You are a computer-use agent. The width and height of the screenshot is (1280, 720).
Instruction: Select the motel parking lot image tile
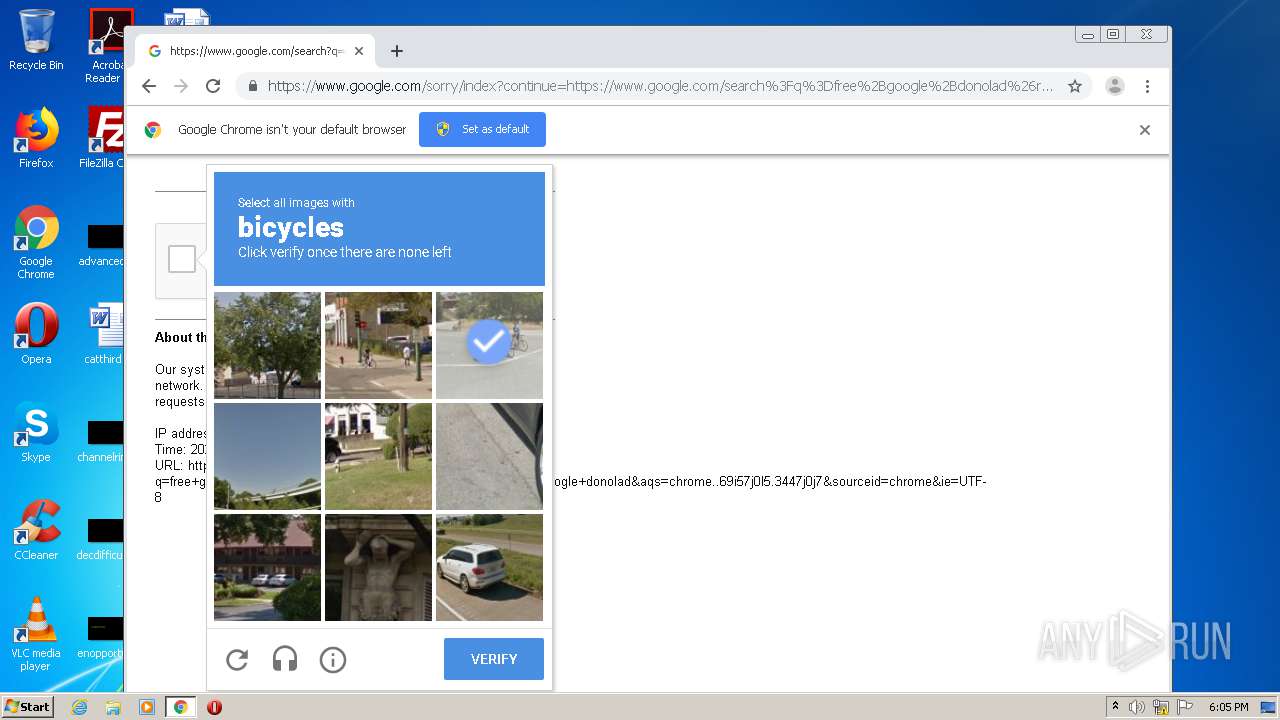point(267,567)
